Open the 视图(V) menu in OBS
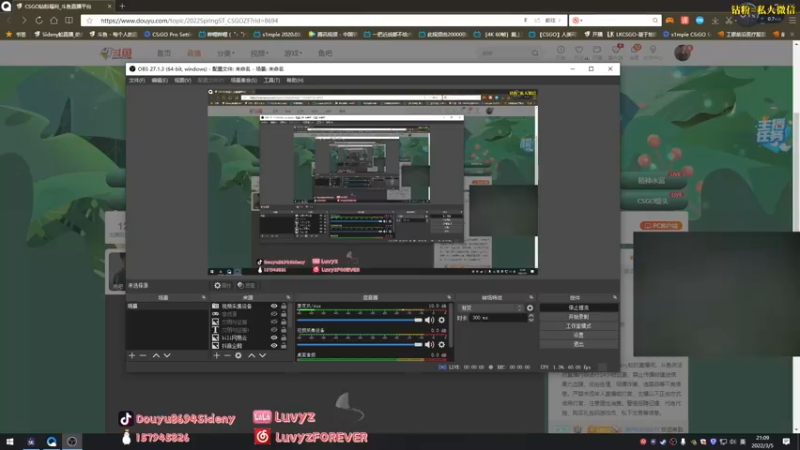 pyautogui.click(x=183, y=80)
